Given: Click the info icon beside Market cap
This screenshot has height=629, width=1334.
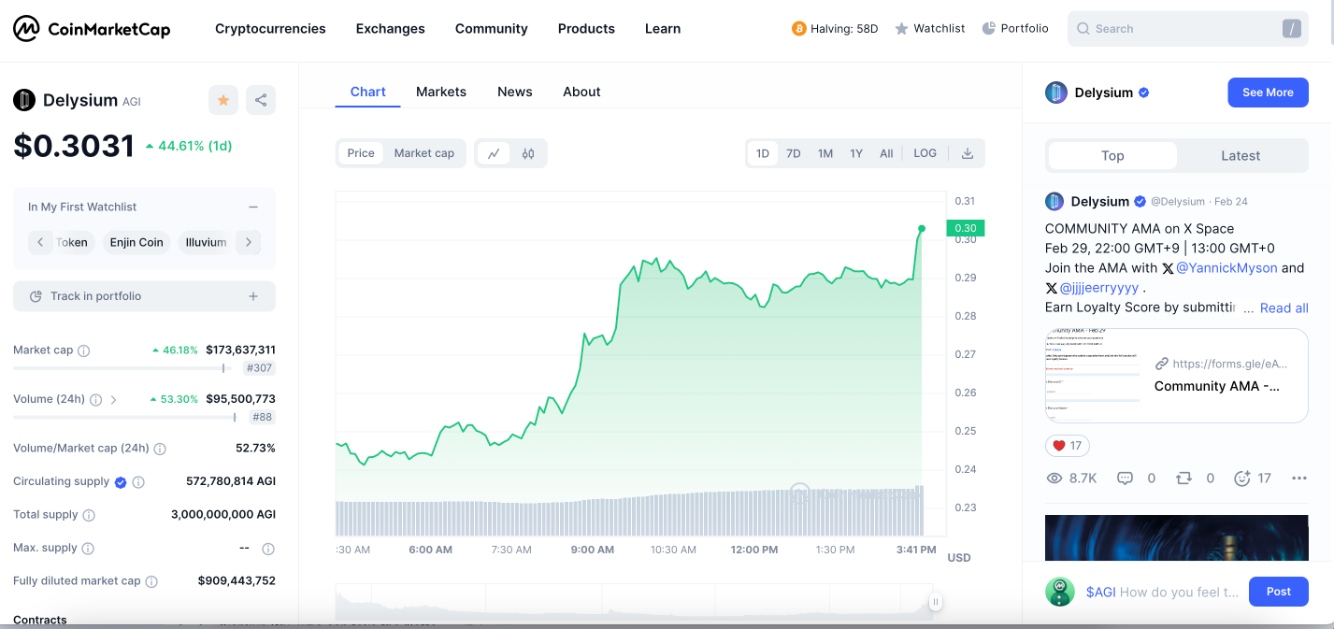Looking at the screenshot, I should [x=84, y=351].
